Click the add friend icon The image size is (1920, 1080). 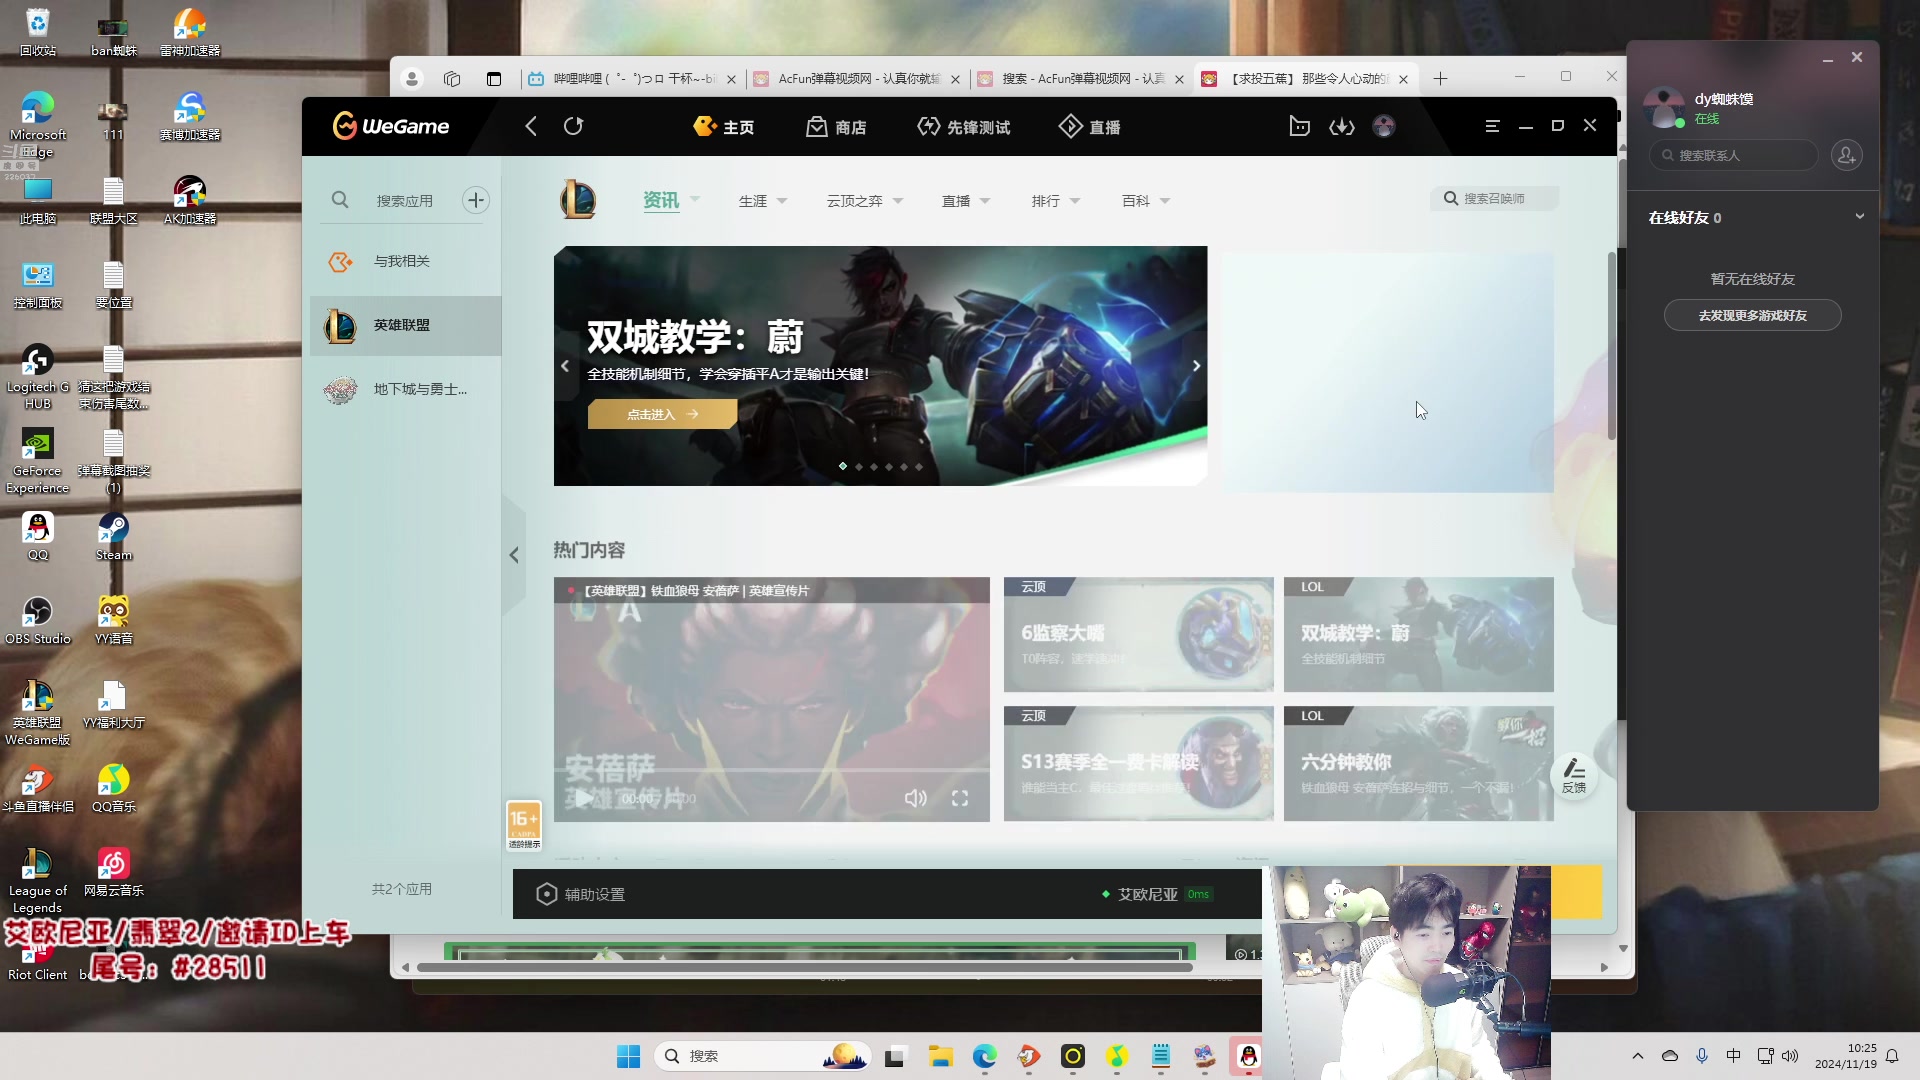click(x=1846, y=155)
